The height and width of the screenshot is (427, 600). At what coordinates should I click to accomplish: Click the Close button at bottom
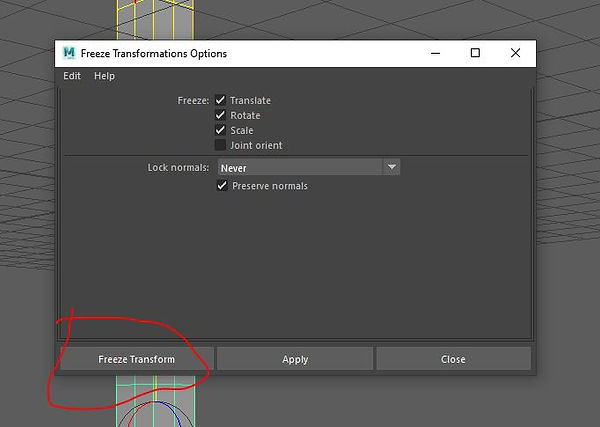point(453,359)
